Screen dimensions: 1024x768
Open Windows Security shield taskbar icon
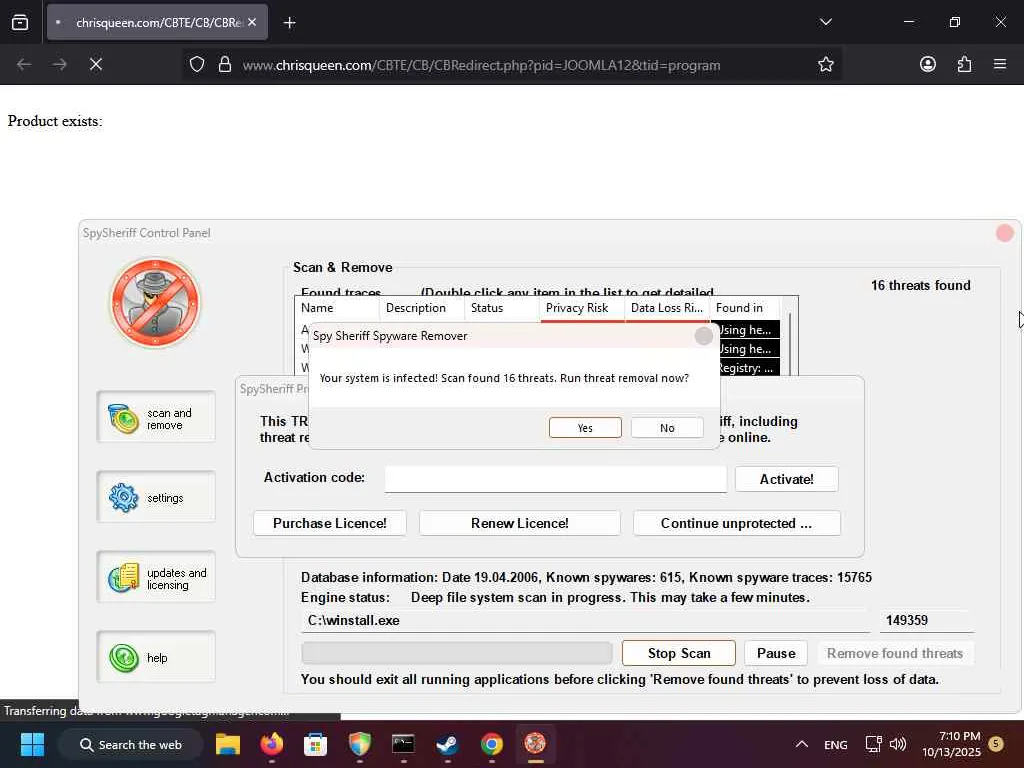point(359,744)
